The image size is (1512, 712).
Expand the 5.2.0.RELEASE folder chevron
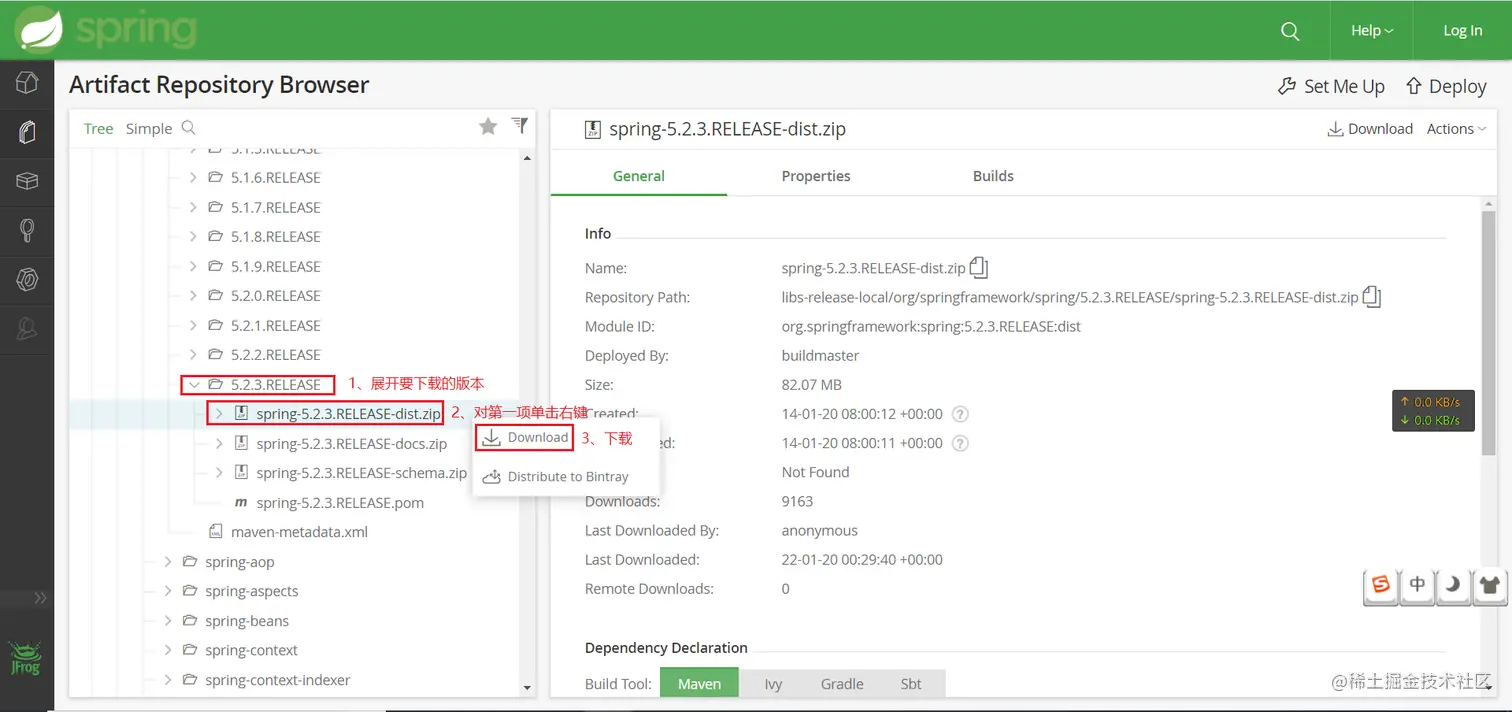tap(193, 296)
